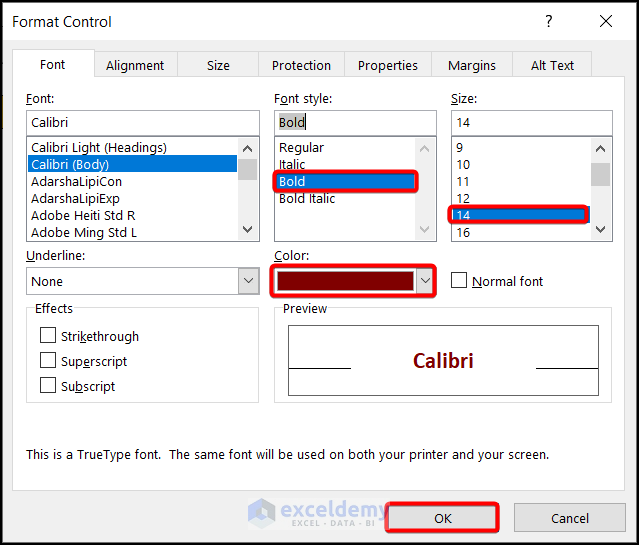
Task: Enable the Strikethrough checkbox
Action: (x=48, y=336)
